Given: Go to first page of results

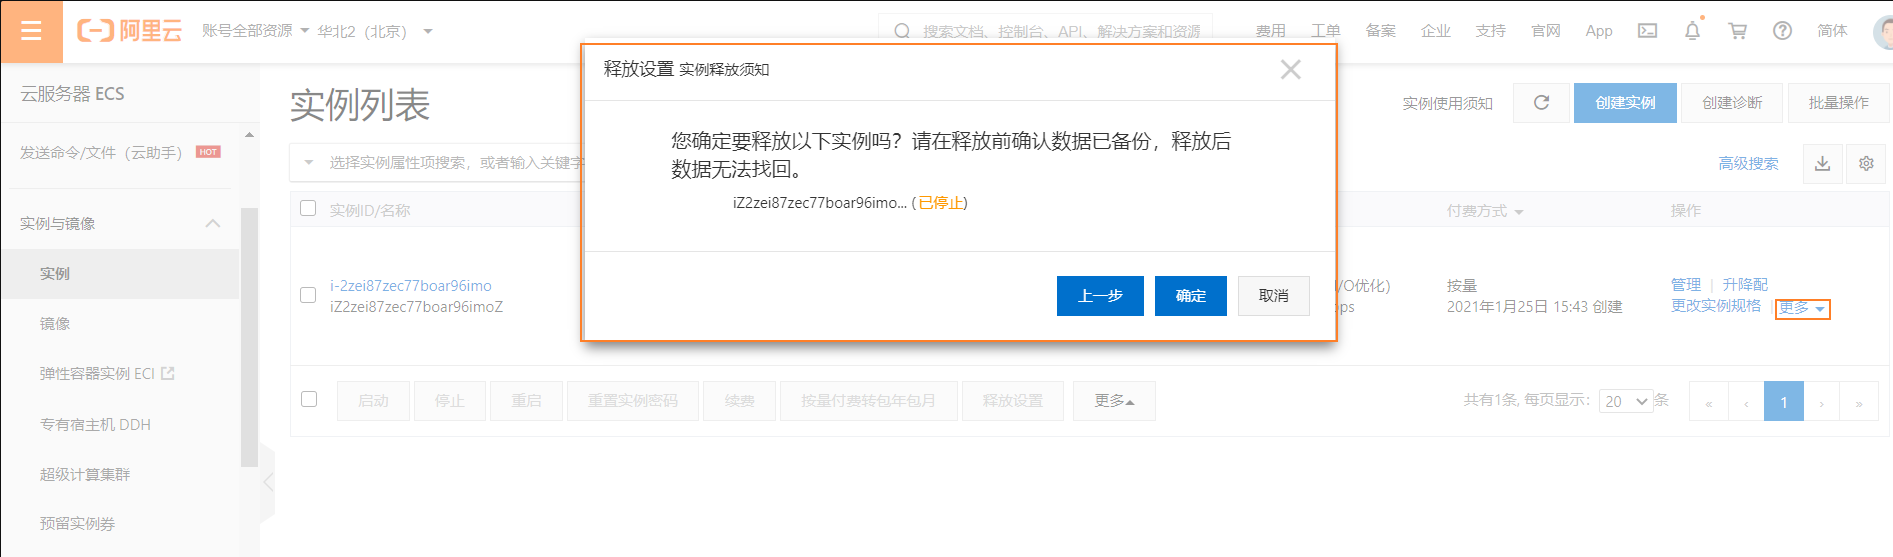Looking at the screenshot, I should pos(1709,402).
